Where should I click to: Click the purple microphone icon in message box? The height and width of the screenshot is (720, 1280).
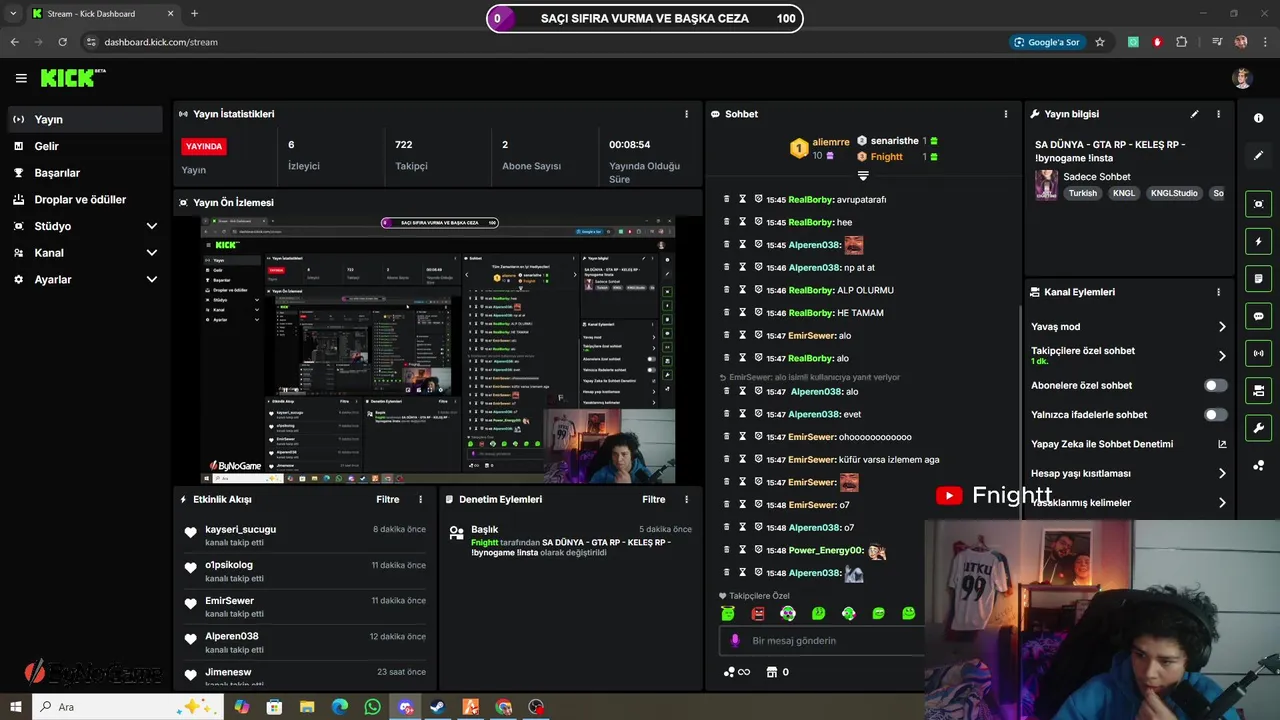pos(735,640)
